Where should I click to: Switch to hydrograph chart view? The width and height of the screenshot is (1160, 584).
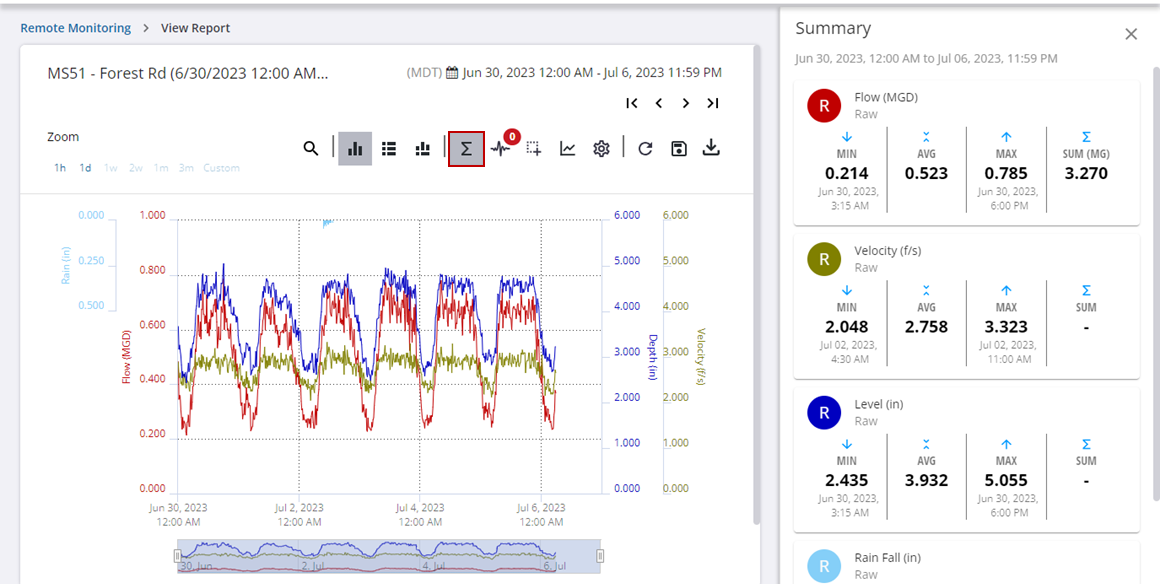355,149
